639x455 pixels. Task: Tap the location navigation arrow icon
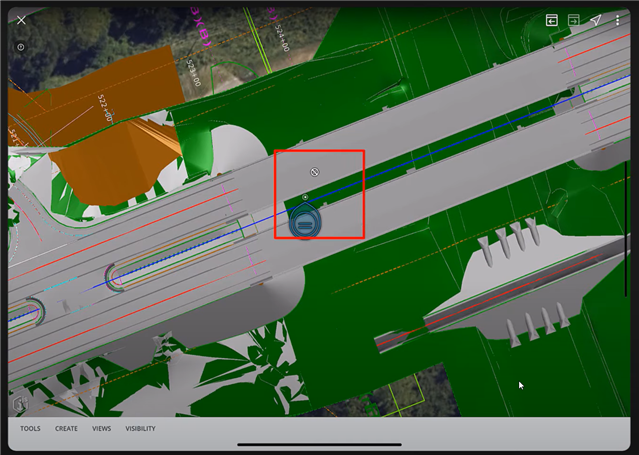[x=596, y=20]
